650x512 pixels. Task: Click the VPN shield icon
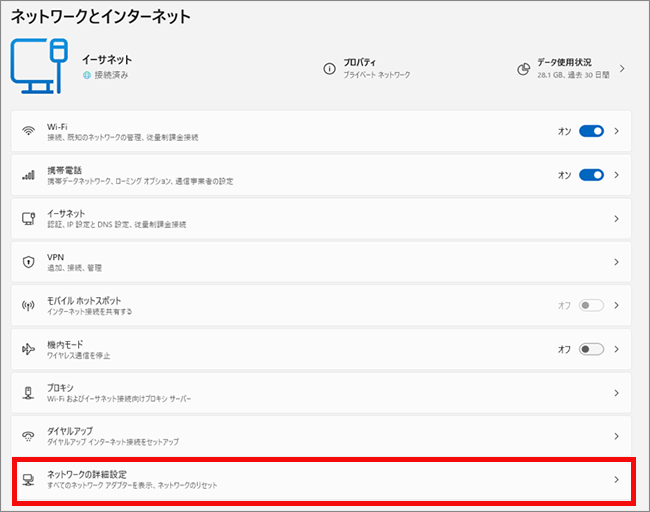tap(28, 262)
